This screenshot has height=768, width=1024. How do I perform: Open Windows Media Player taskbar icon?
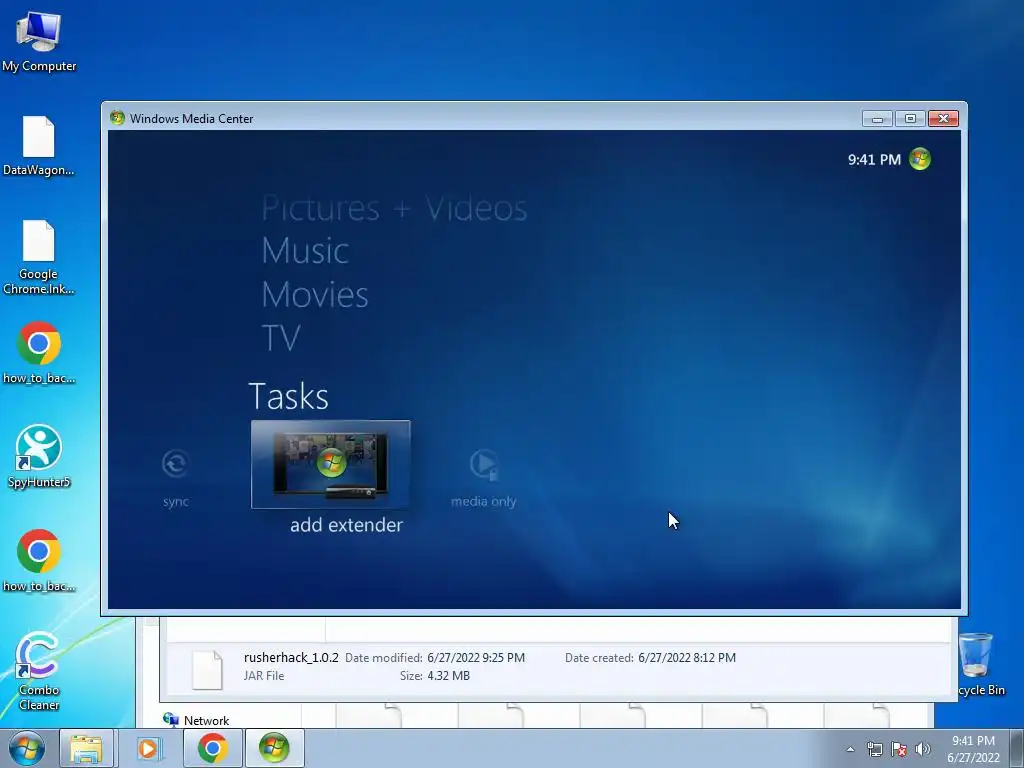[149, 748]
